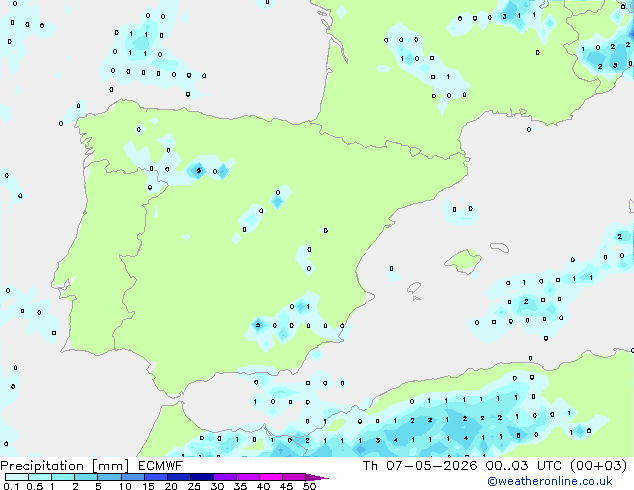Click the 'ECMWF' model label

point(161,466)
